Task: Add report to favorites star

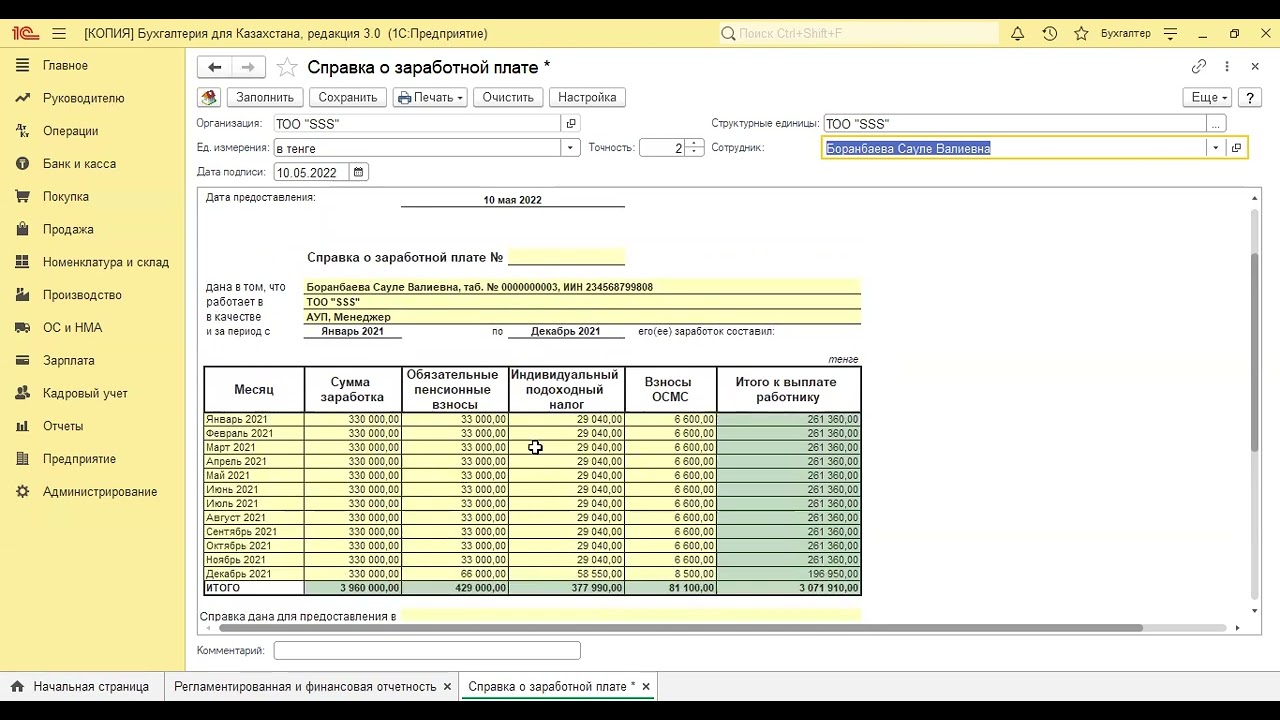Action: [287, 67]
